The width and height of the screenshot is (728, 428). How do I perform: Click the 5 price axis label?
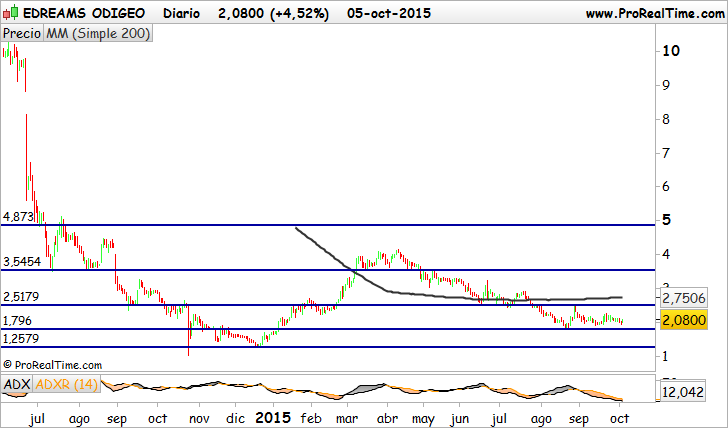pos(666,220)
